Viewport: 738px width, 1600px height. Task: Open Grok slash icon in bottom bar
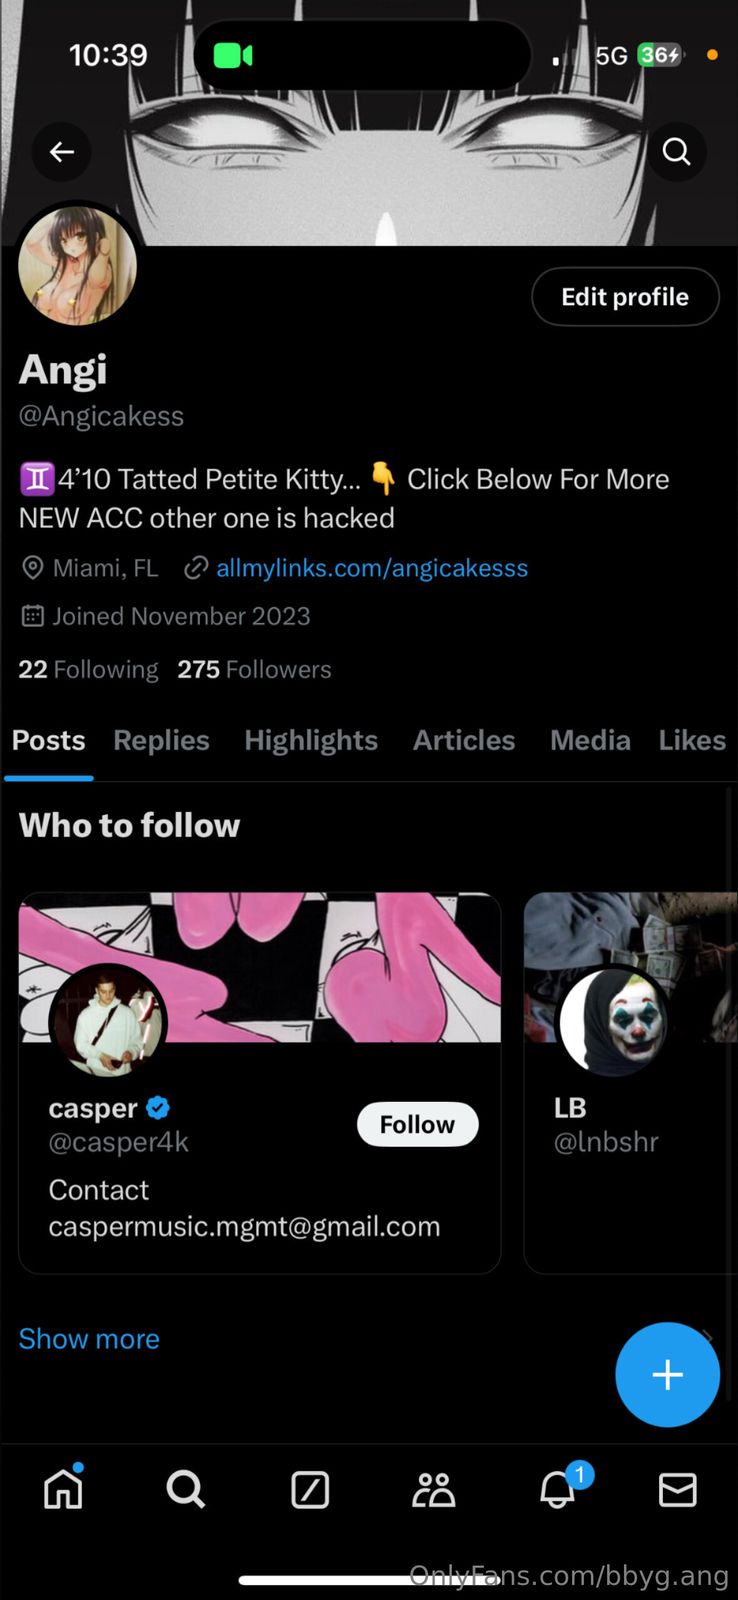pos(310,1489)
